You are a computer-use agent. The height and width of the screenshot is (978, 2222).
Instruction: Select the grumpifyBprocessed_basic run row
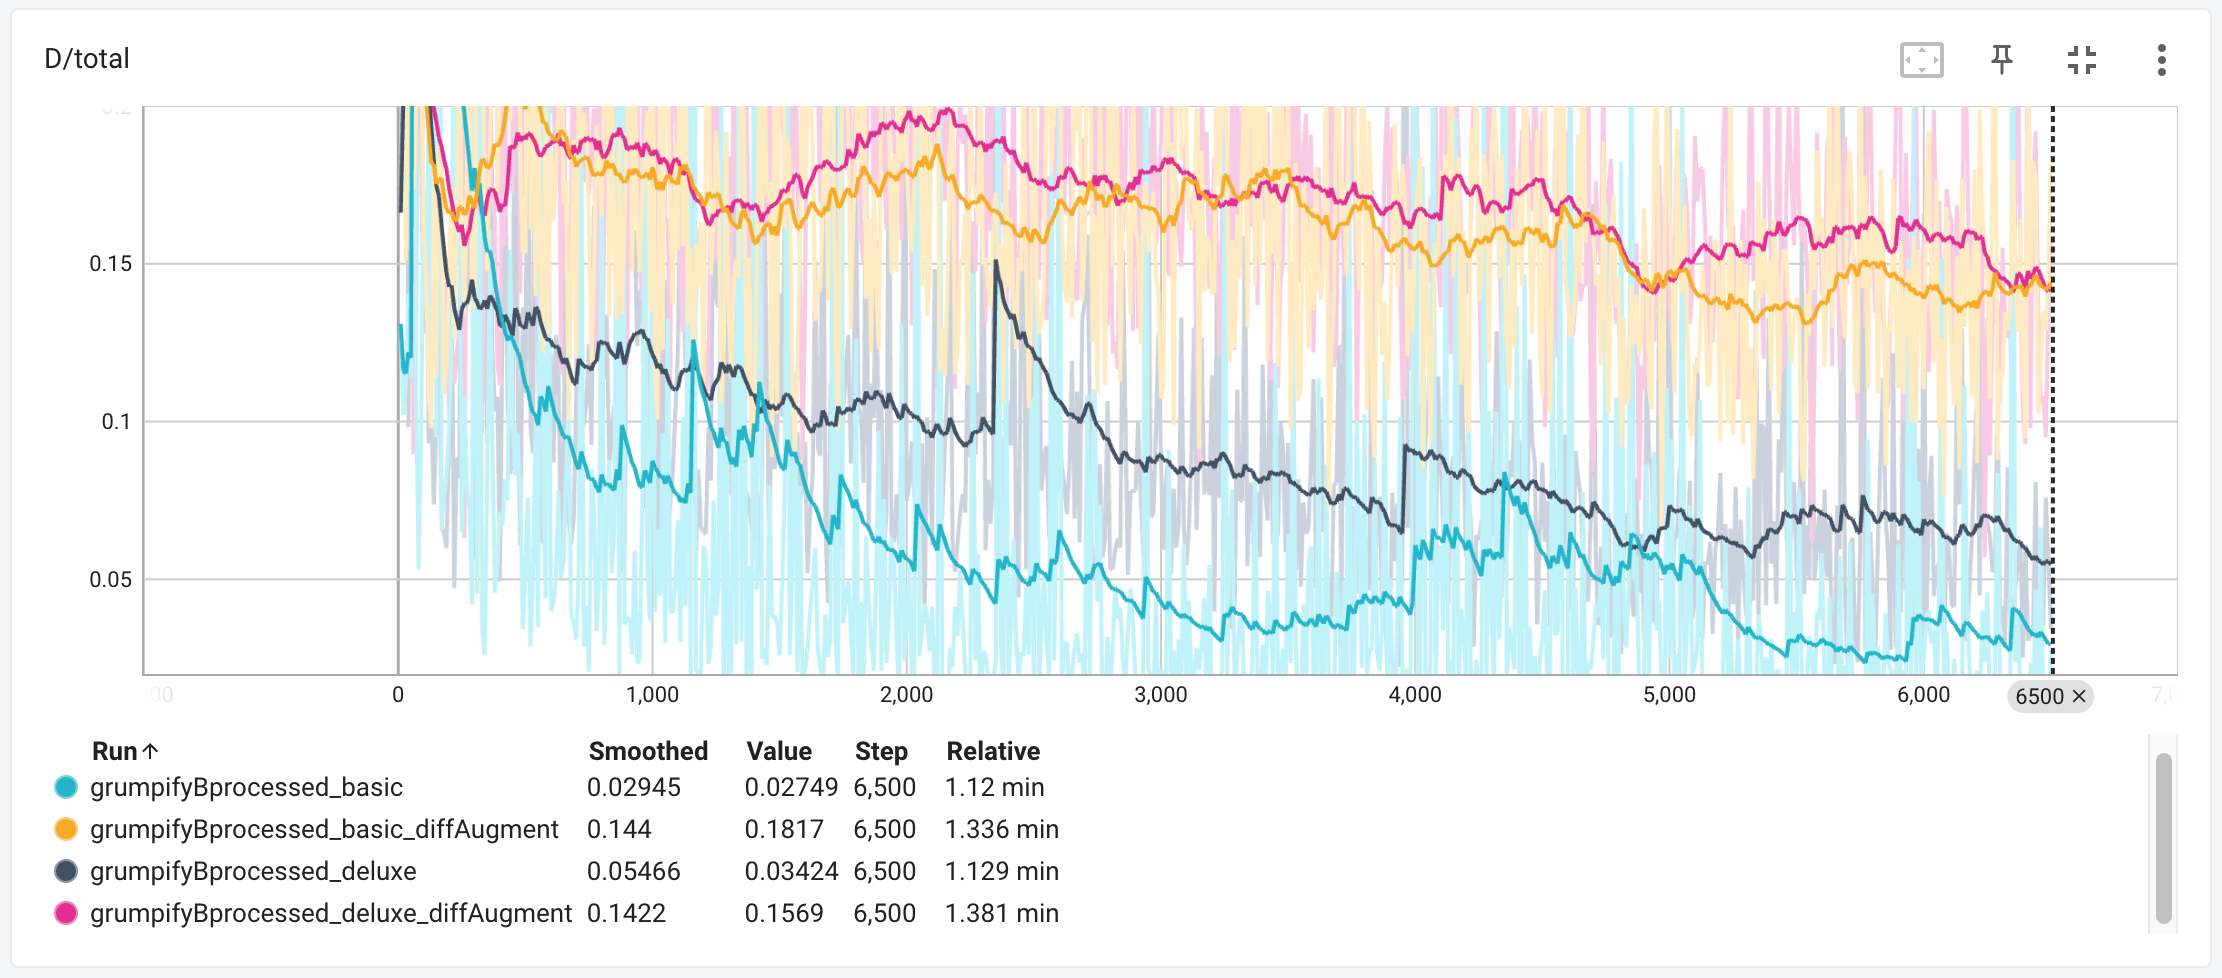[555, 787]
